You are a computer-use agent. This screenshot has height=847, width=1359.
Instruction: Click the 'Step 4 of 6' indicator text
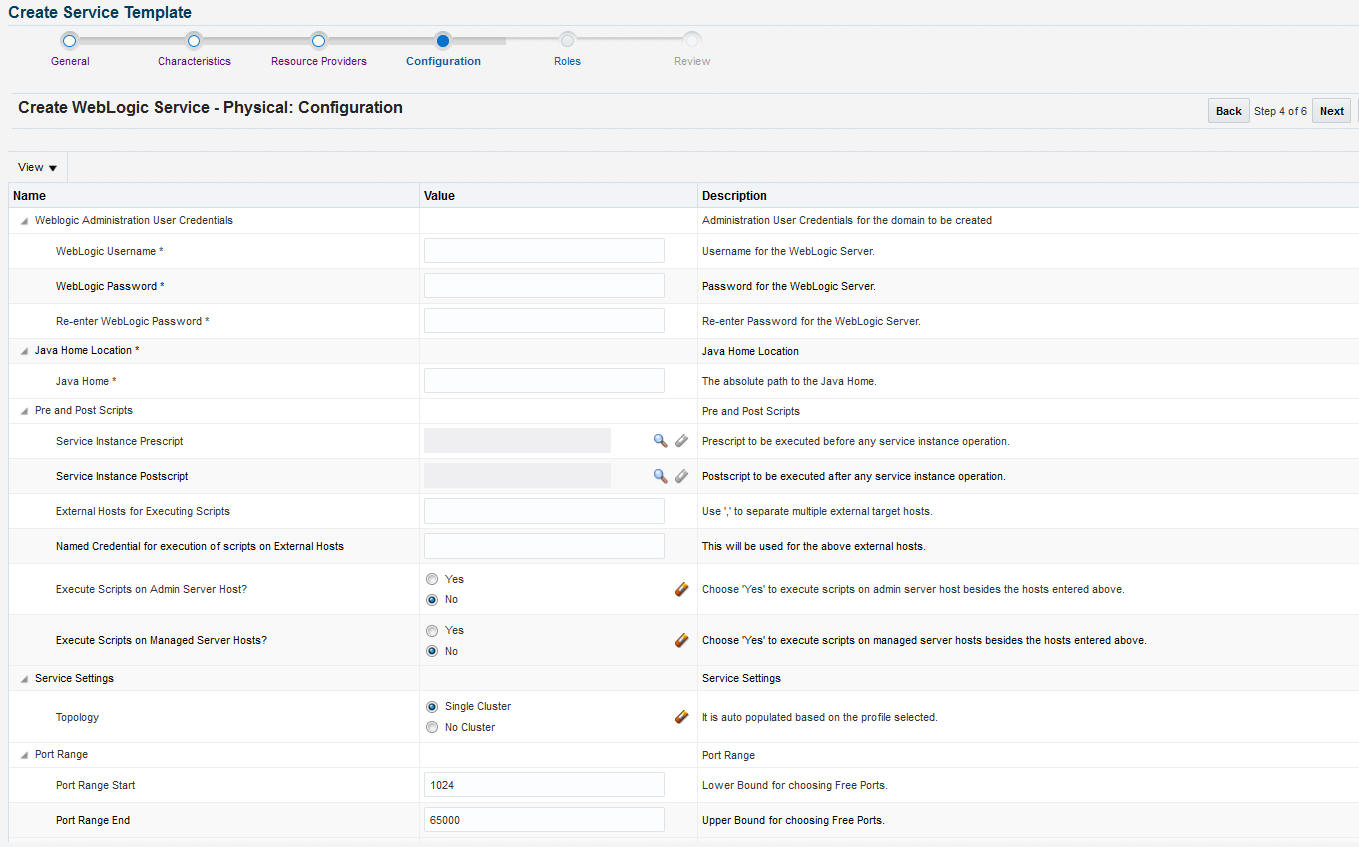(x=1280, y=111)
